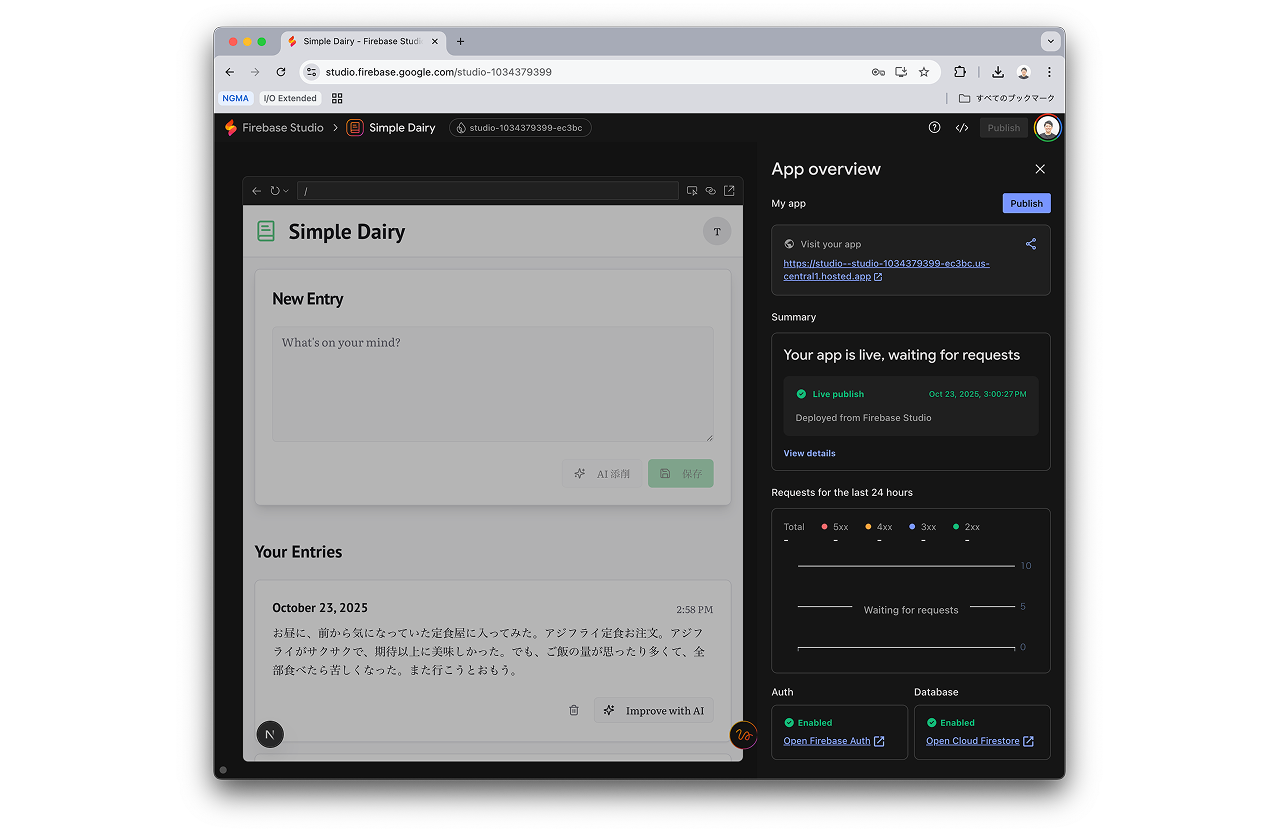Click the Simple Dairy notebook logo icon
1280x832 pixels.
(355, 128)
